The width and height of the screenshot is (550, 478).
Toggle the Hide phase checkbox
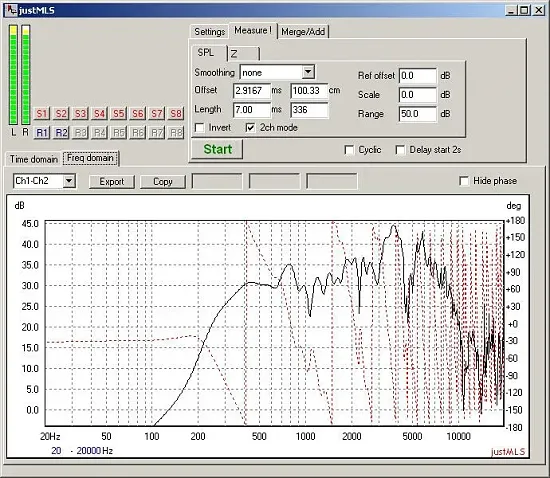[464, 181]
